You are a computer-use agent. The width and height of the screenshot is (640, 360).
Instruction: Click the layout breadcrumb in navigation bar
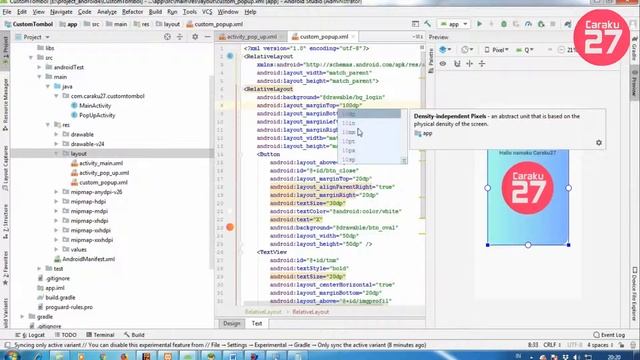[x=168, y=24]
